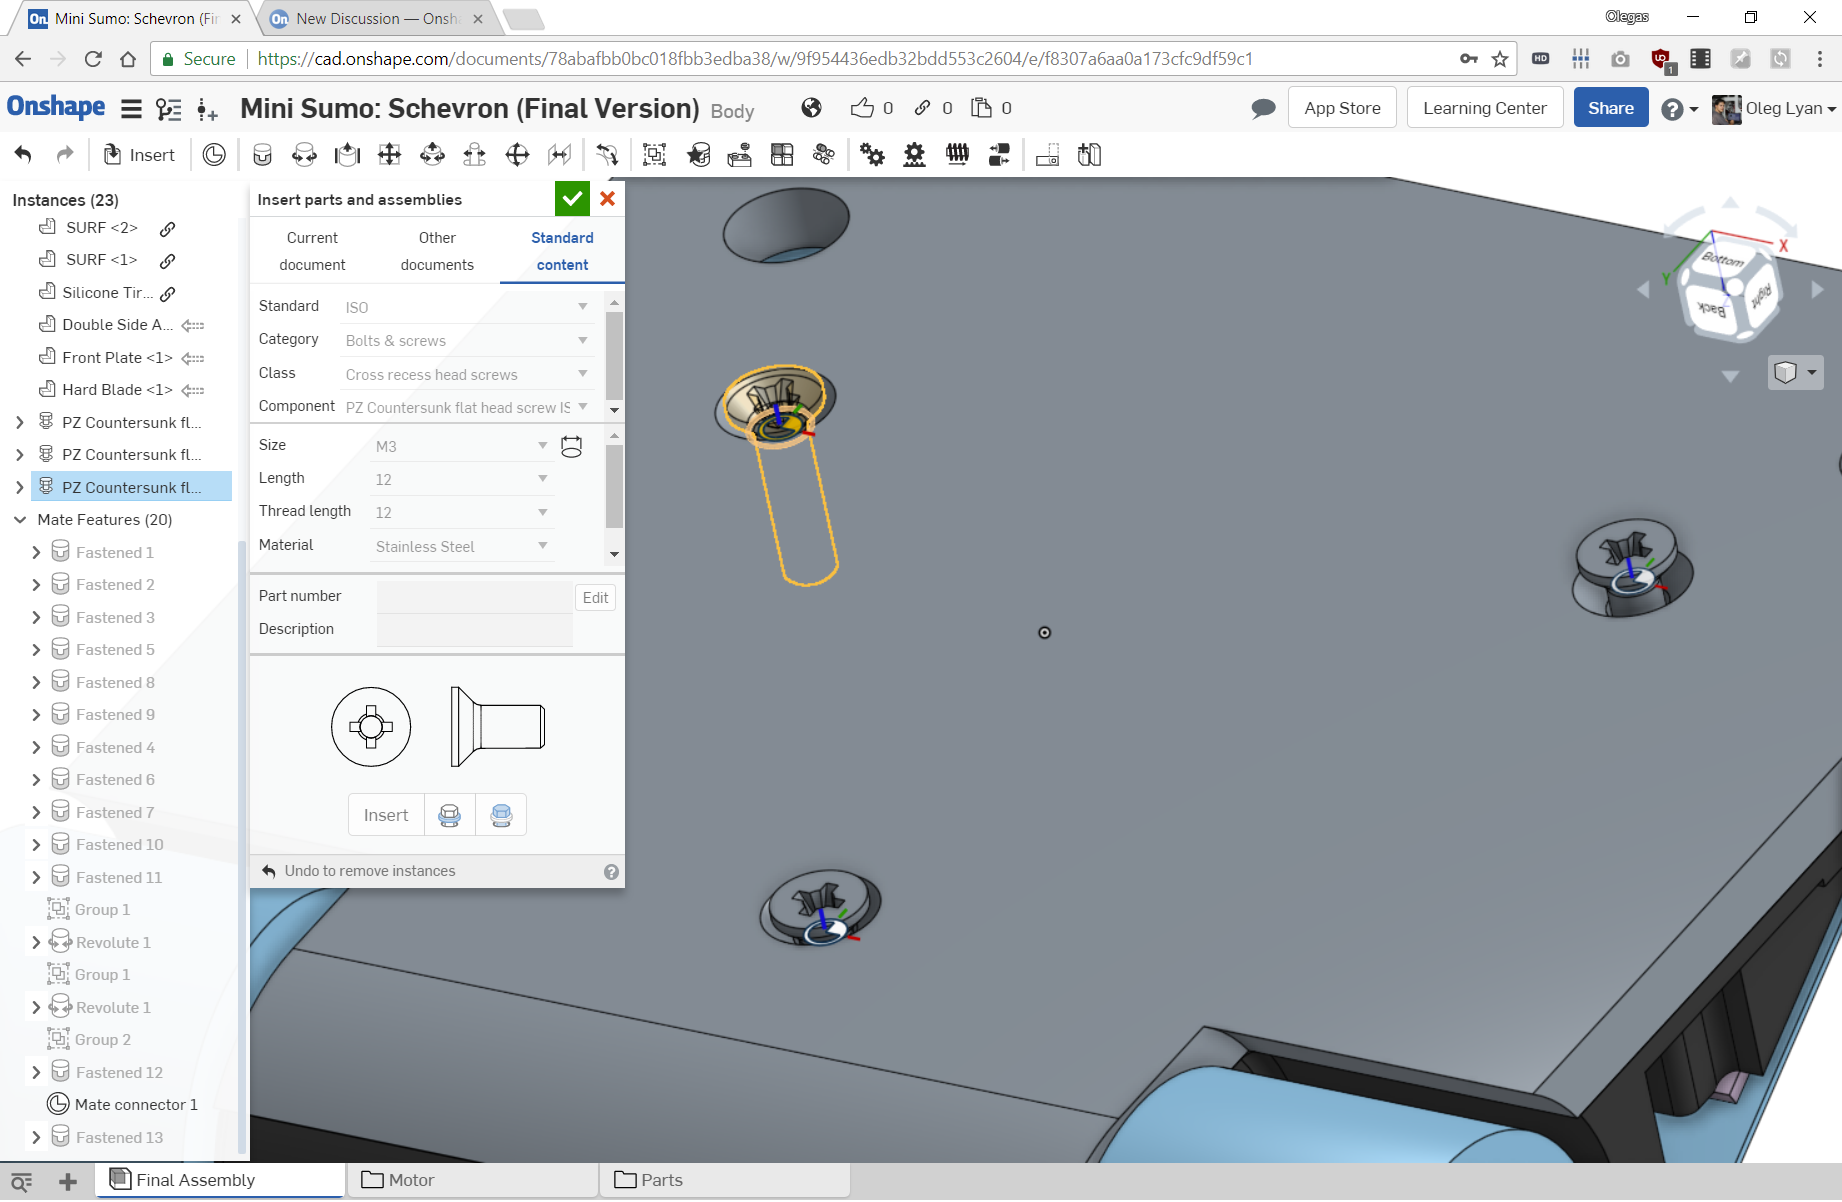Image resolution: width=1842 pixels, height=1202 pixels.
Task: Click the Redo arrow in toolbar
Action: click(65, 155)
